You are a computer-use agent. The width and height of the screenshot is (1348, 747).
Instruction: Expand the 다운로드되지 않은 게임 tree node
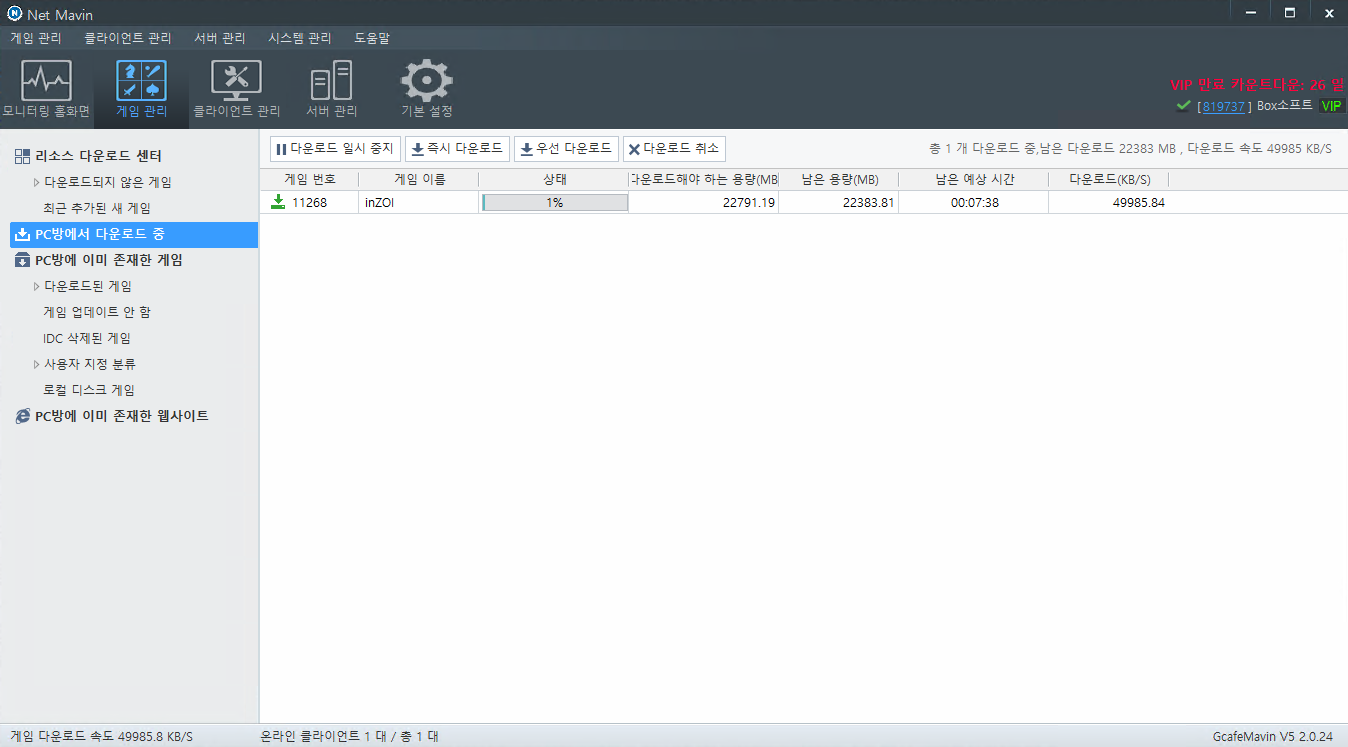point(37,182)
